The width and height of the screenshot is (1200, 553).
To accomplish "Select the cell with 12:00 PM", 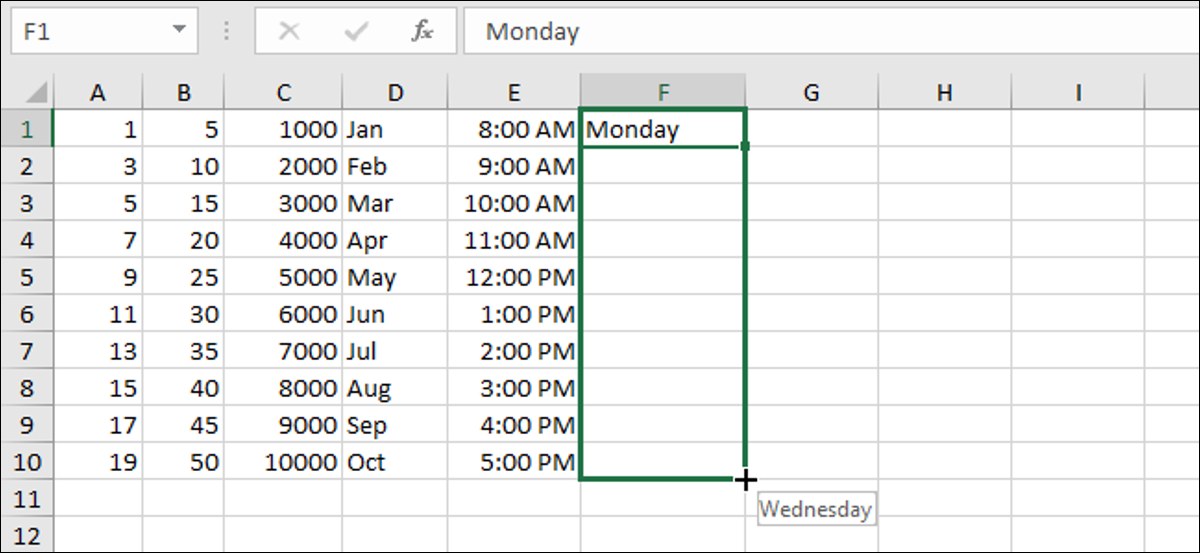I will coord(514,277).
